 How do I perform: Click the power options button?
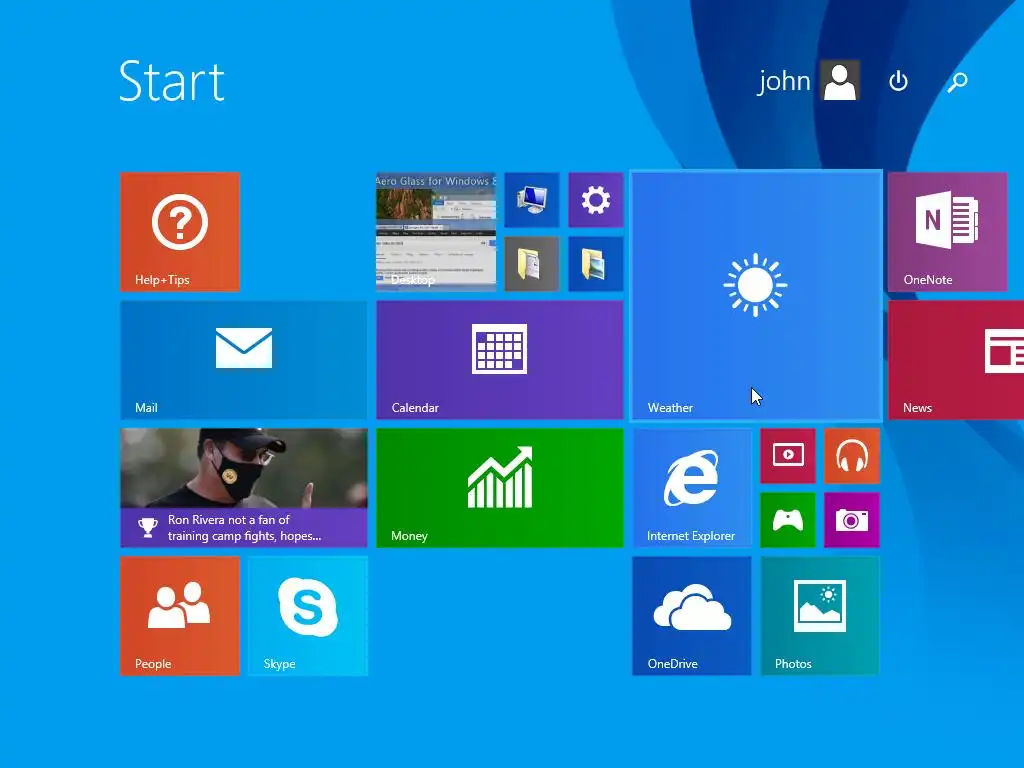tap(899, 81)
